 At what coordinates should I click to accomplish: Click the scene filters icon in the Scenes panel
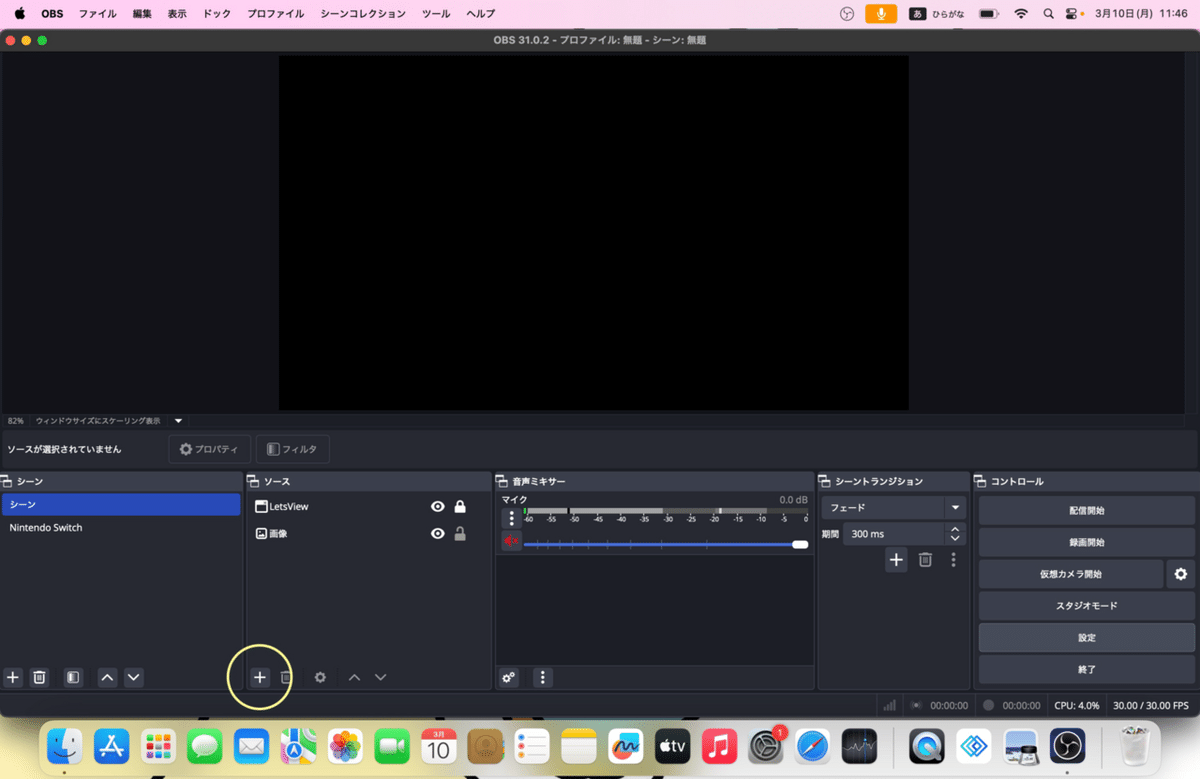click(73, 677)
